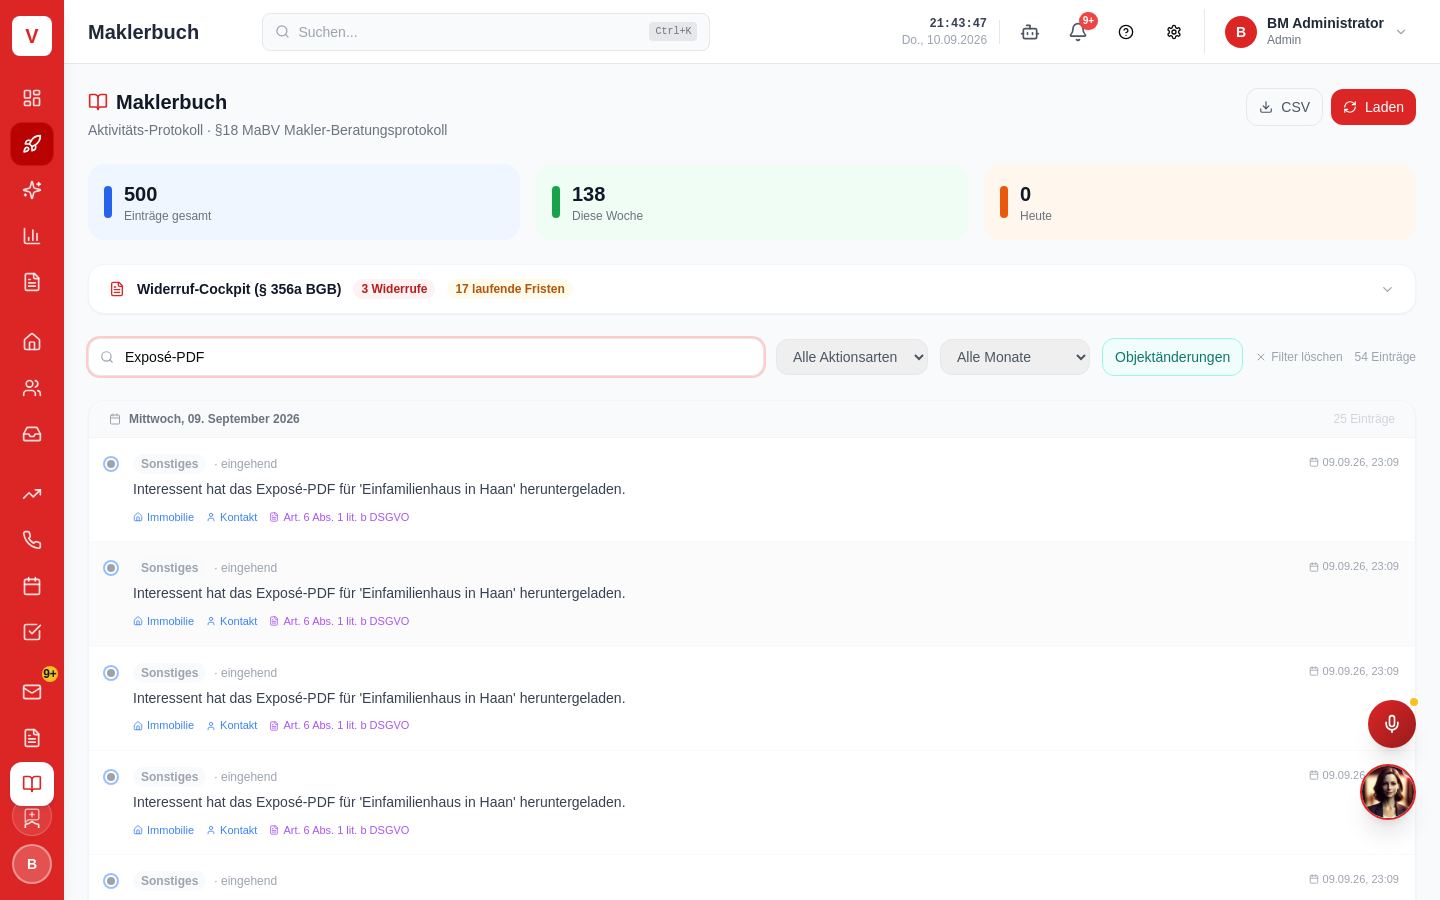Click the date Do., 10.09.2026

(944, 40)
